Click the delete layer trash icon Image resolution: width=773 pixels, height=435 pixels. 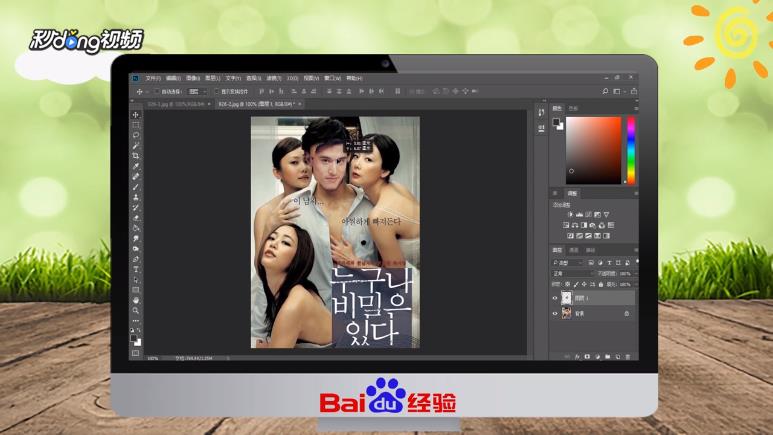coord(628,357)
